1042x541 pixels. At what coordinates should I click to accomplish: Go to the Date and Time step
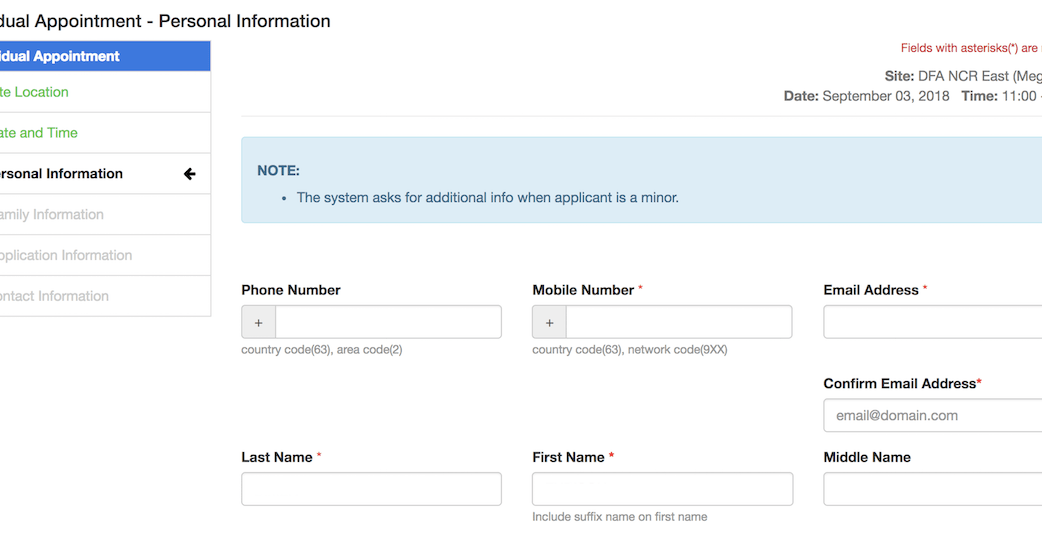tap(40, 133)
